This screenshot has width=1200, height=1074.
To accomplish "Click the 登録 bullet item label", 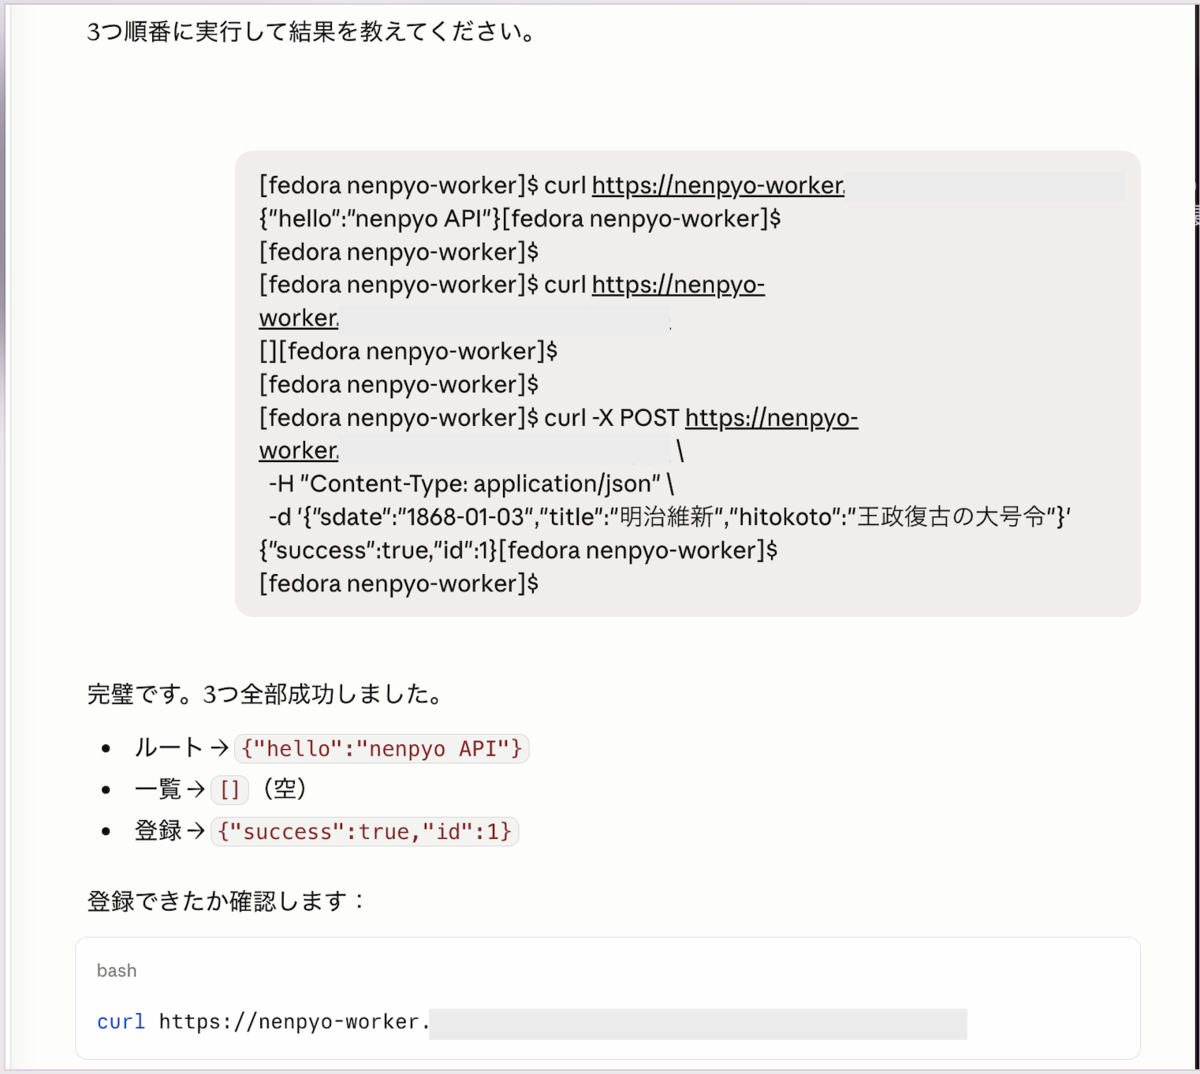I will (158, 831).
